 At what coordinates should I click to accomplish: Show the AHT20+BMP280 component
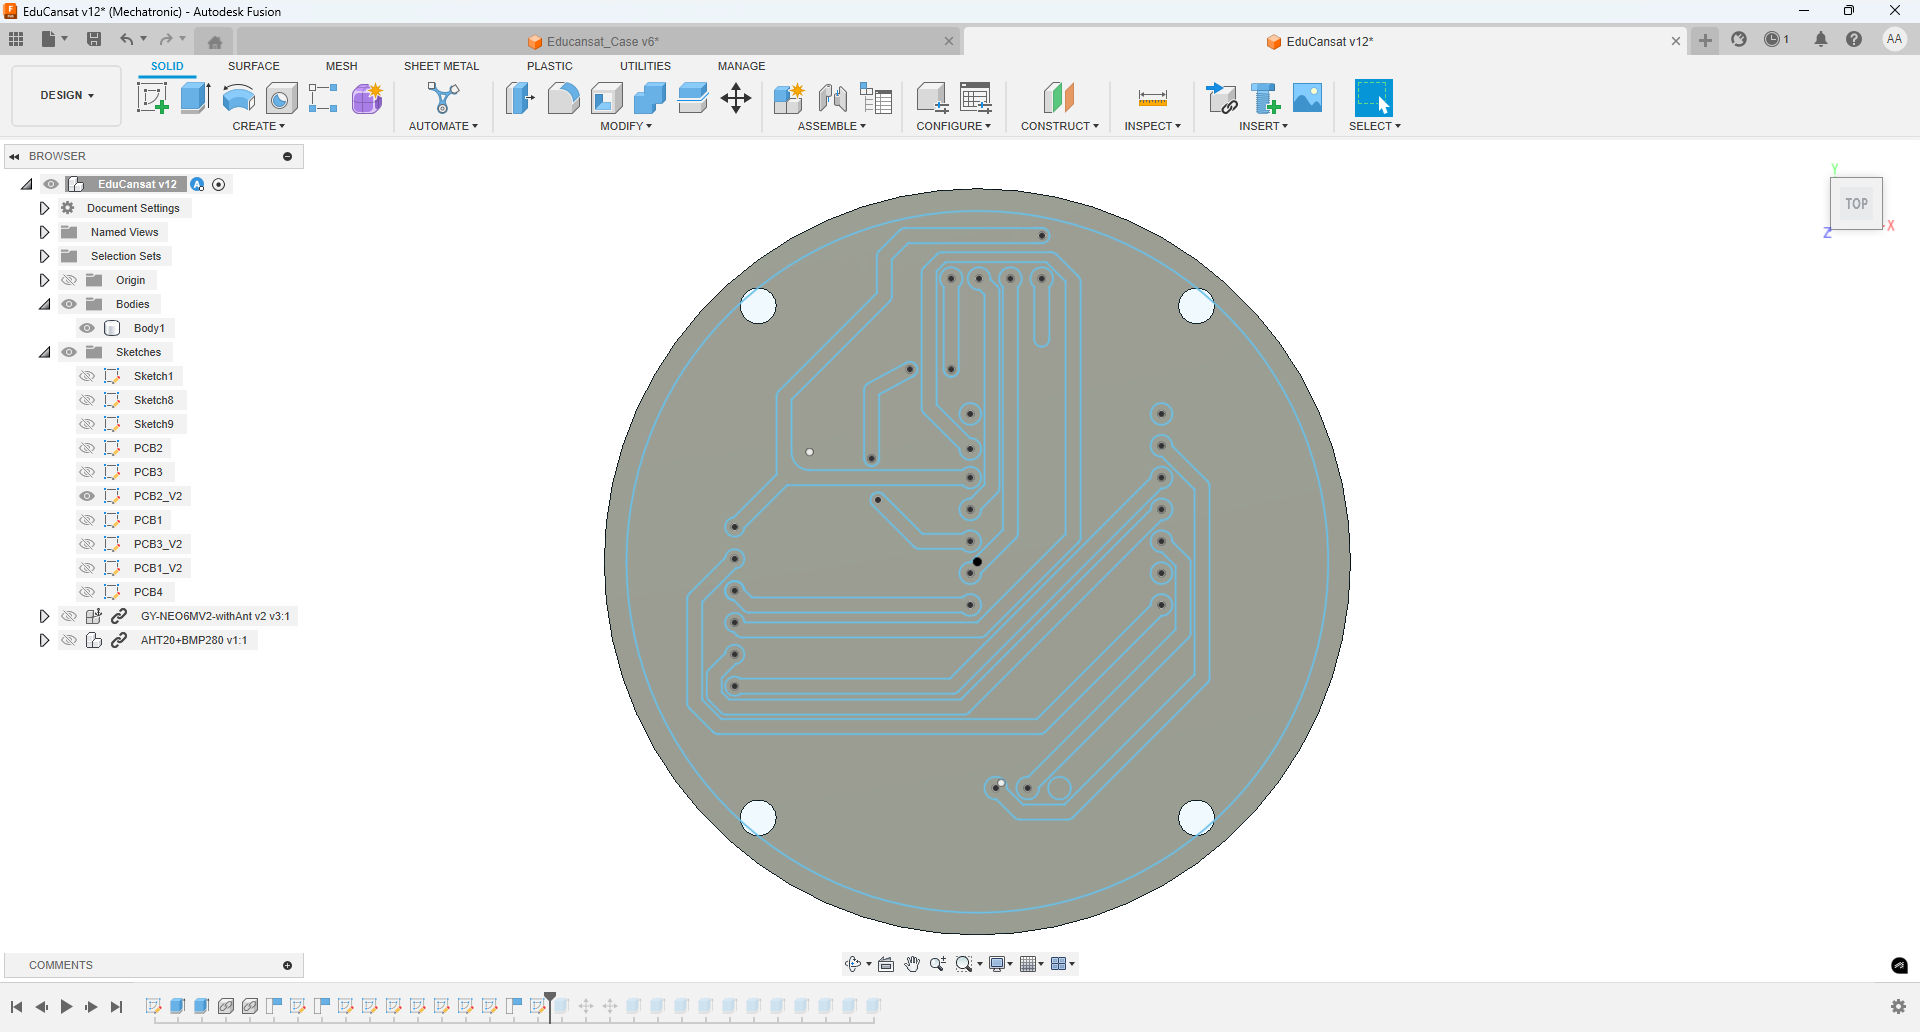click(69, 640)
